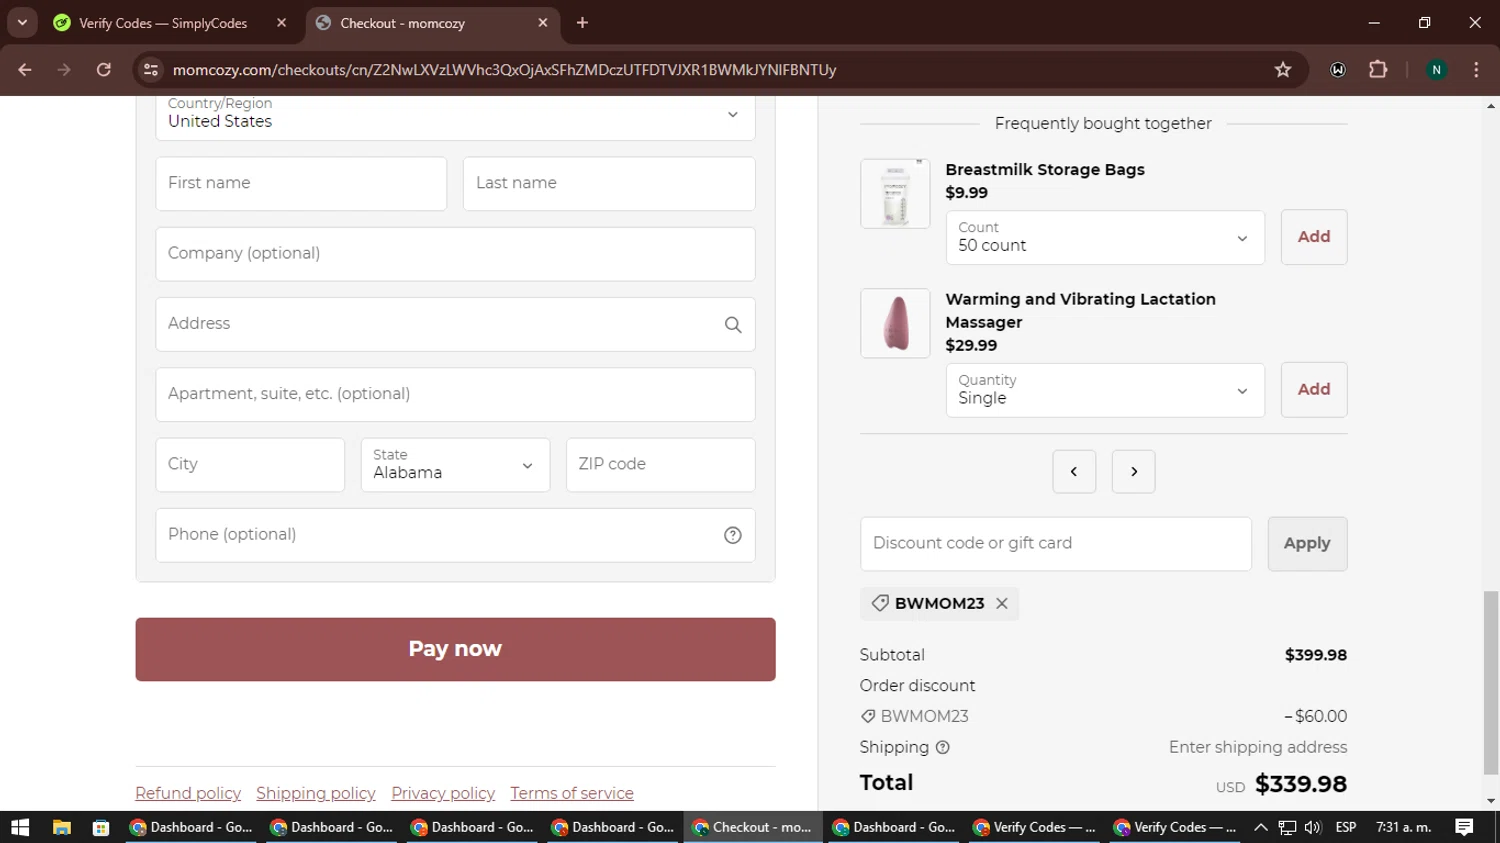The image size is (1500, 843).
Task: Click the Enter shipping address text
Action: point(1258,747)
